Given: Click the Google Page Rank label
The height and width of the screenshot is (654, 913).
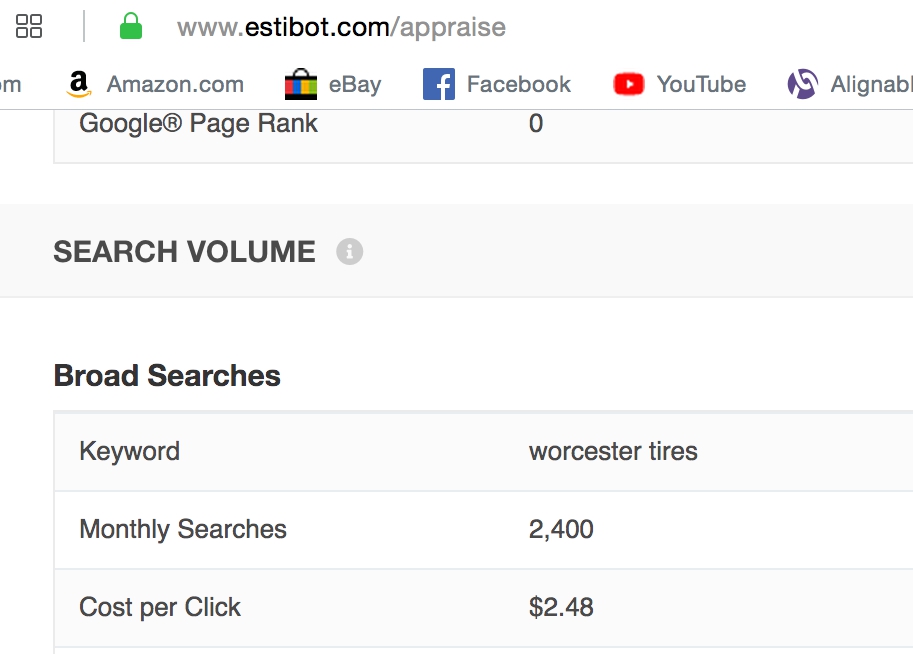Looking at the screenshot, I should tap(198, 124).
